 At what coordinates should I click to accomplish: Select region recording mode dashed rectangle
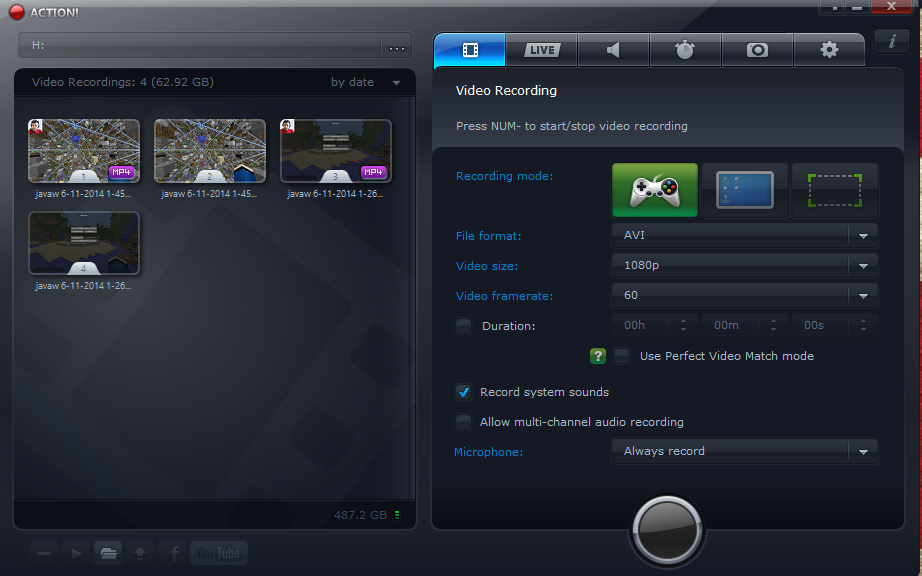pyautogui.click(x=835, y=190)
